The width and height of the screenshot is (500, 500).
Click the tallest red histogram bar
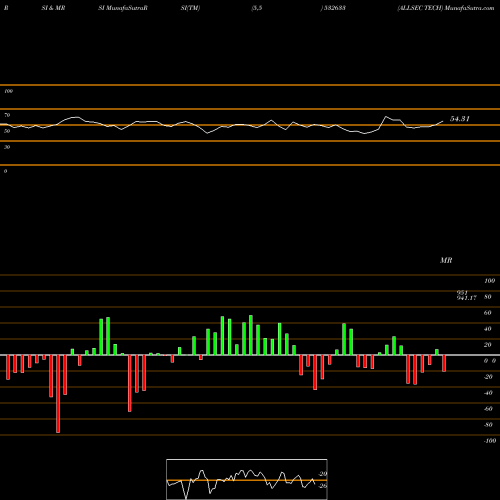click(x=58, y=394)
